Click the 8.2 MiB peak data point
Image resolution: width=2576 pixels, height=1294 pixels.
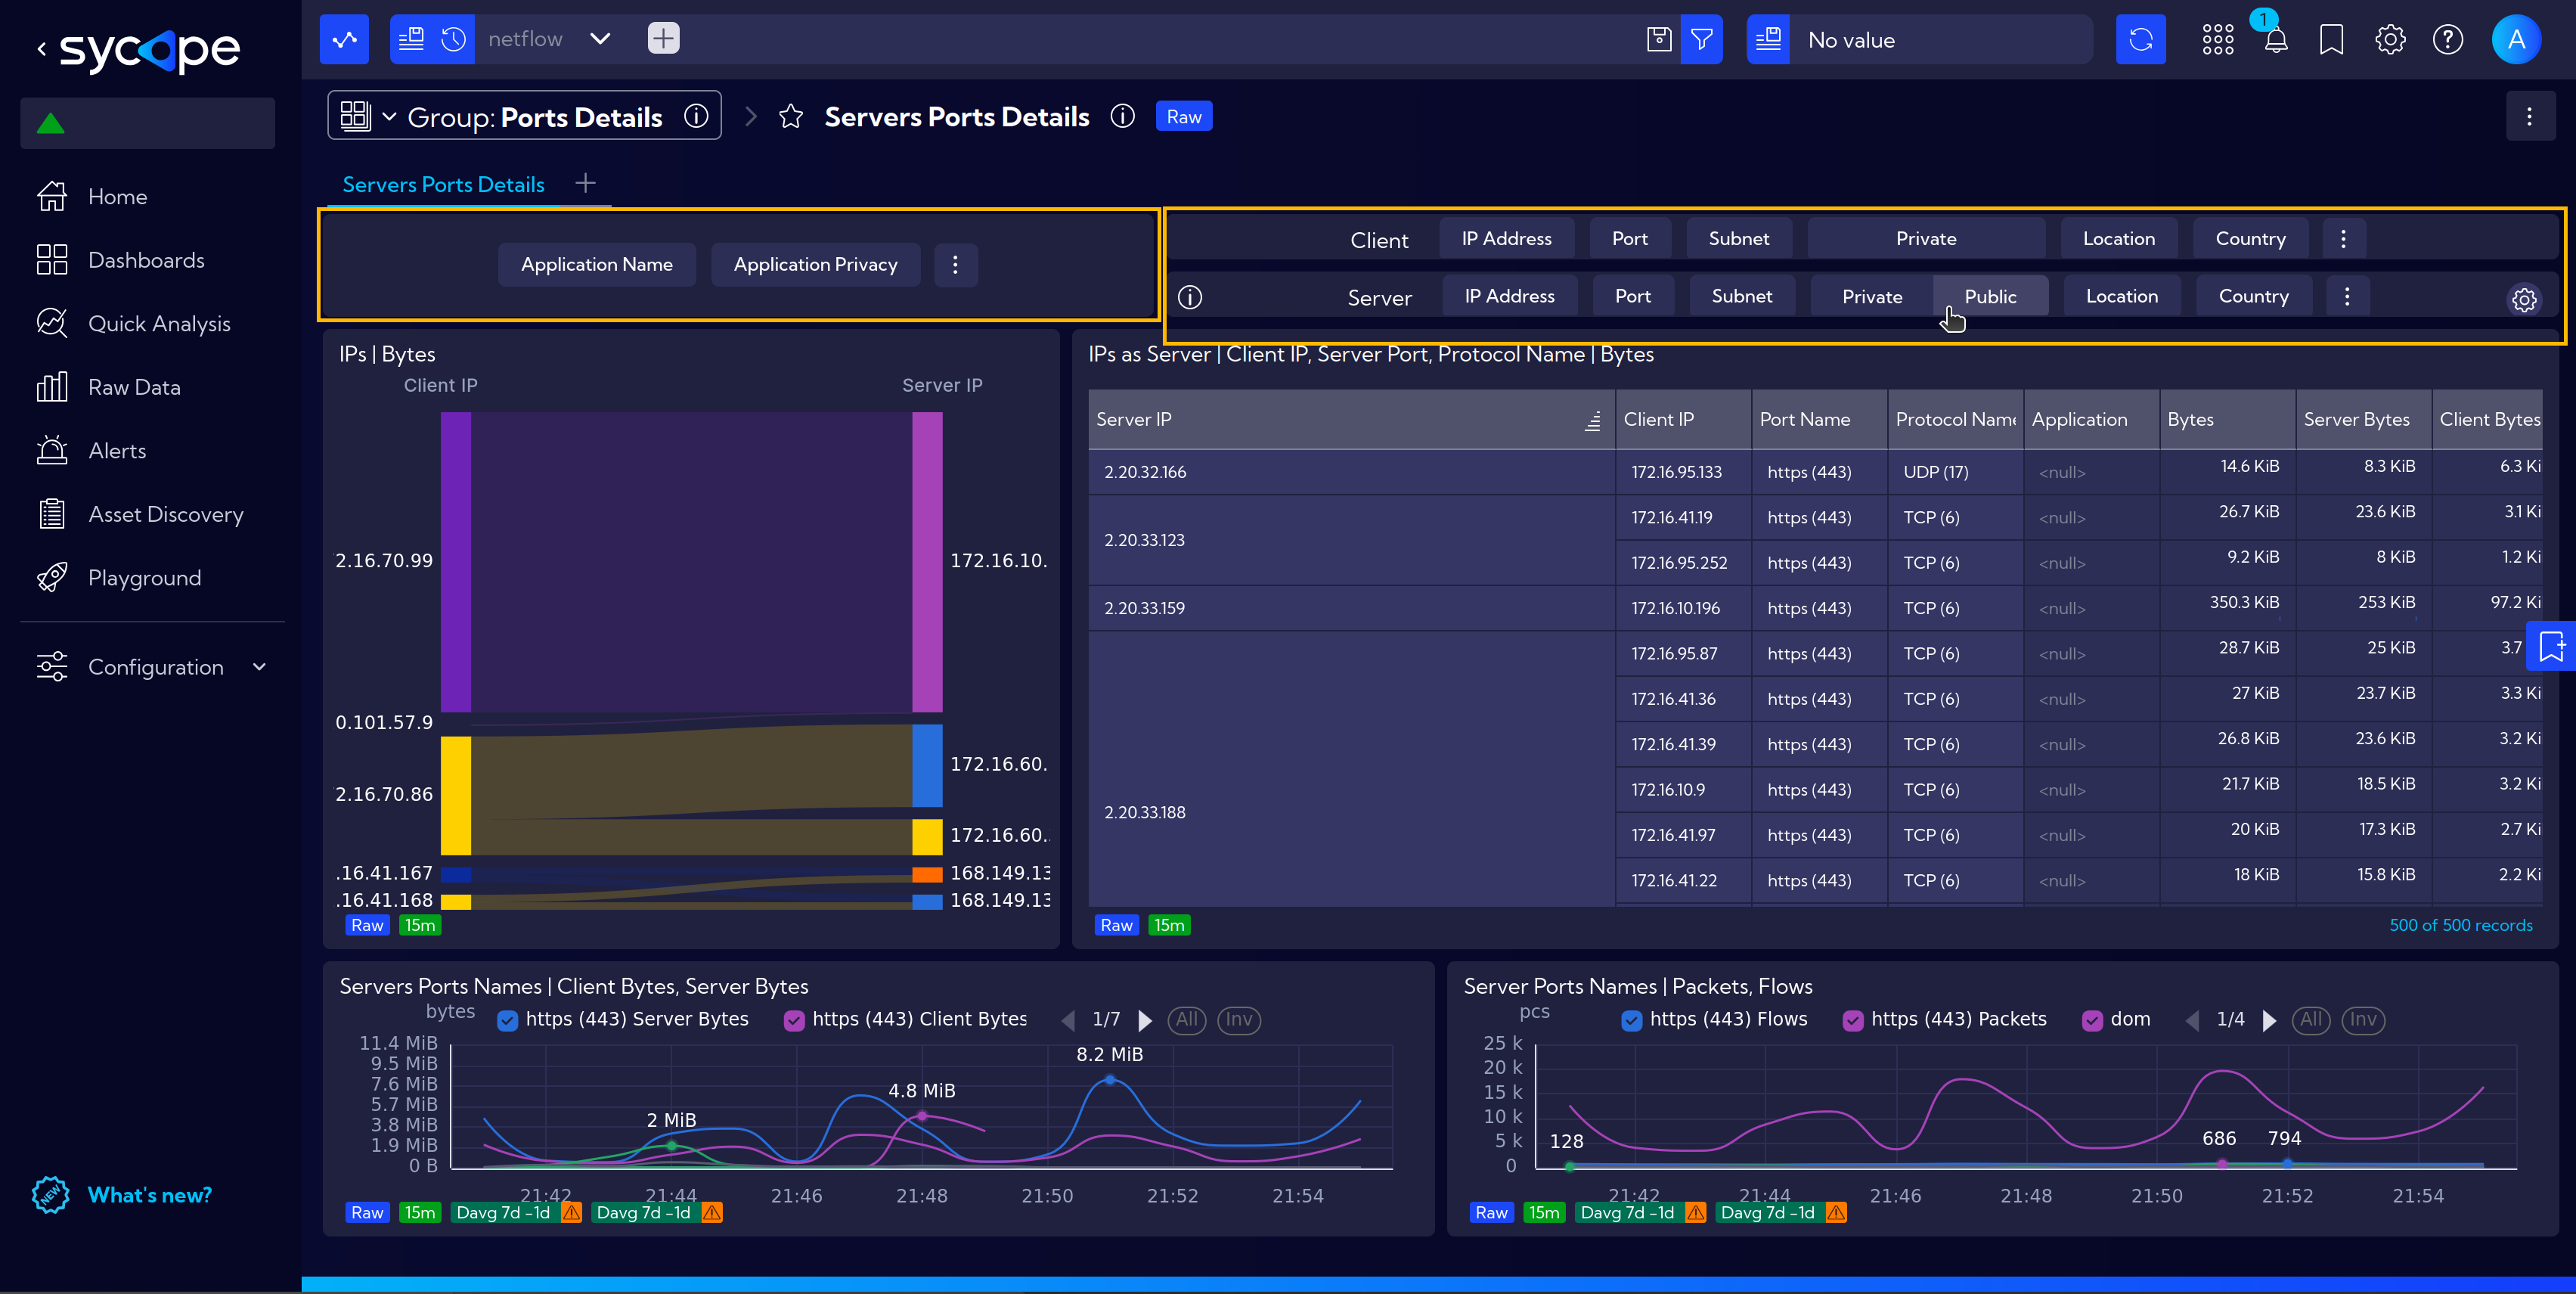[x=1110, y=1080]
